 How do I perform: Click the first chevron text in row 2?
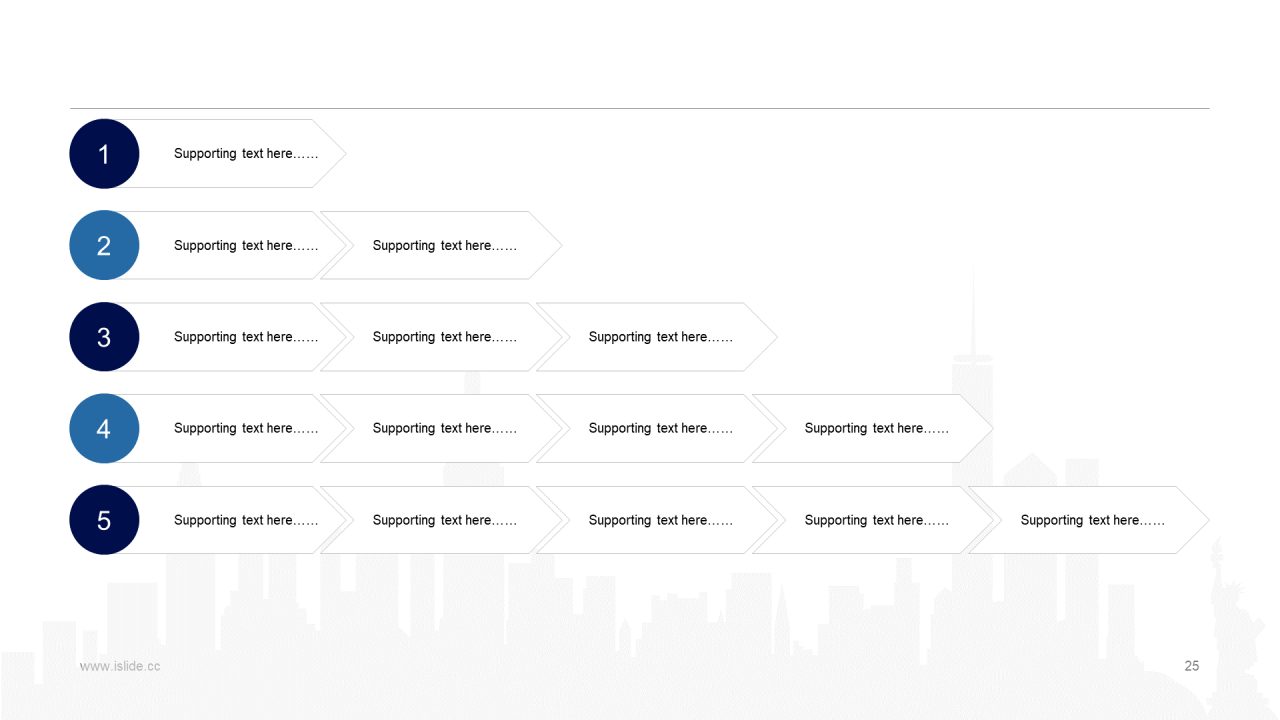click(x=246, y=246)
